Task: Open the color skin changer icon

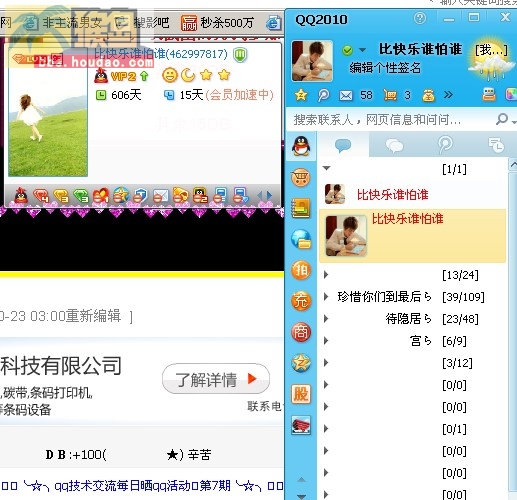Action: [x=512, y=95]
